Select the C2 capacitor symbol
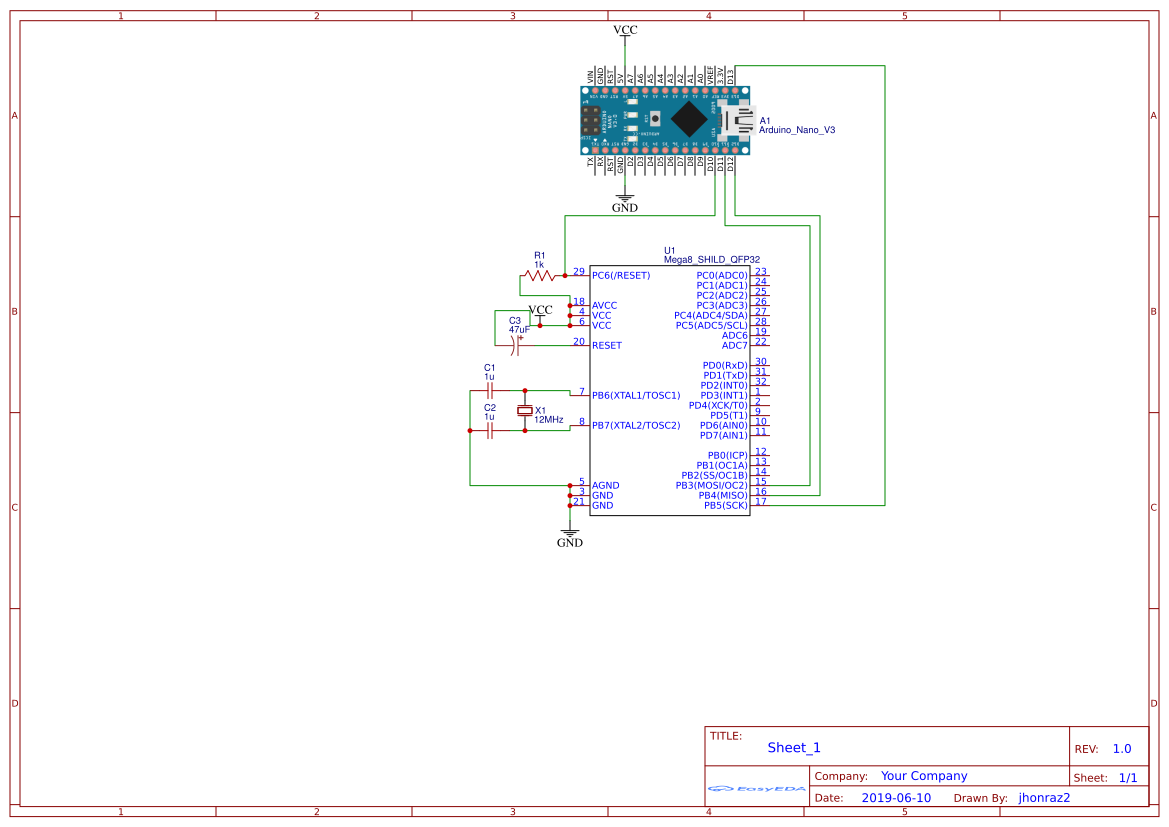 pos(490,430)
